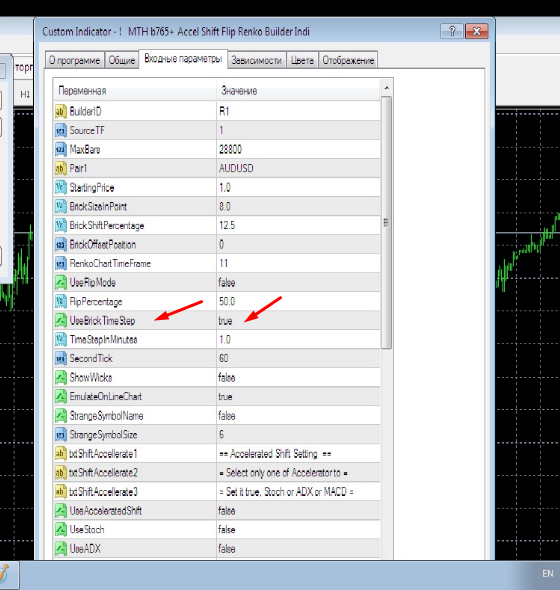Open the Отображение tab
The image size is (560, 590).
tap(348, 60)
